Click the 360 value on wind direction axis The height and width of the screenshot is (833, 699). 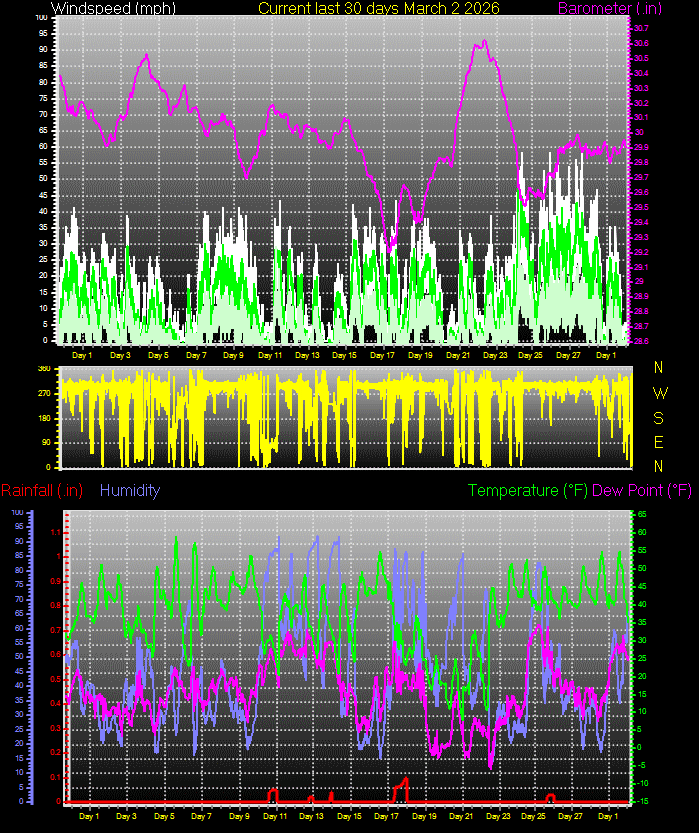click(44, 369)
